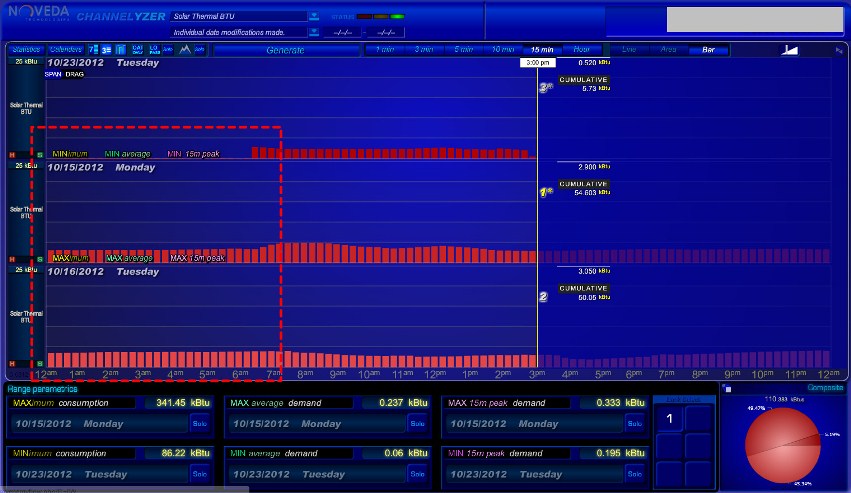The height and width of the screenshot is (493, 851).
Task: Solo the MINimum consumption day
Action: point(200,474)
